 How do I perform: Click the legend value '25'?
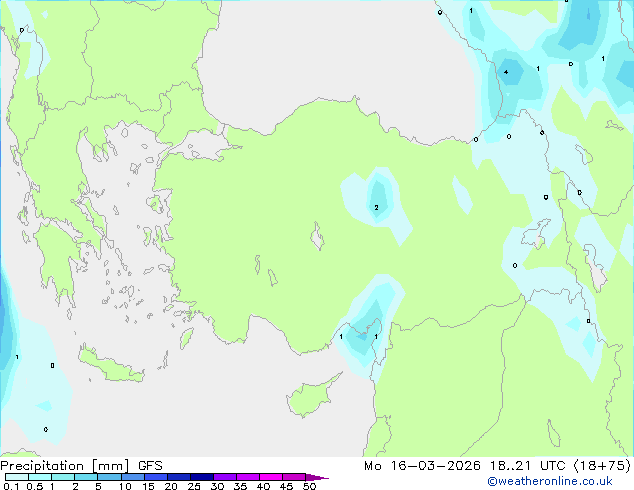pyautogui.click(x=194, y=486)
